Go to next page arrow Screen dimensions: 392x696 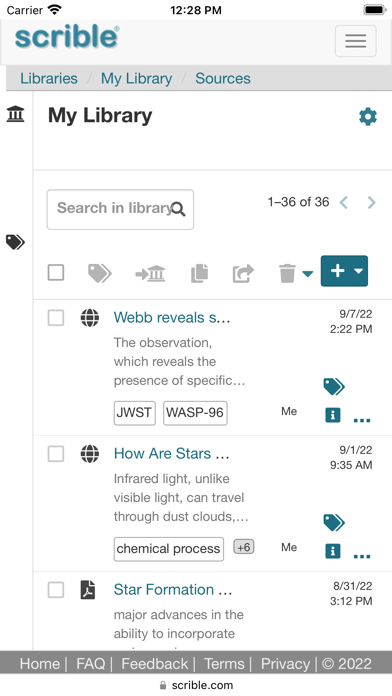[x=371, y=203]
